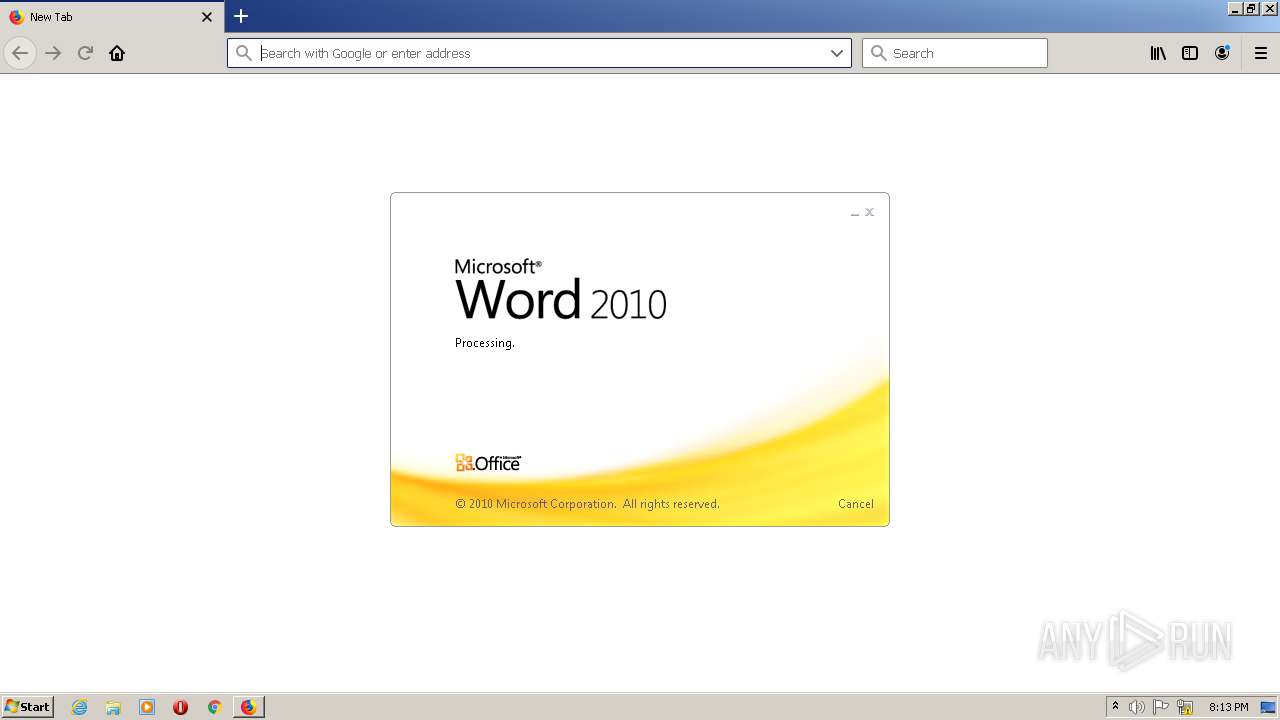This screenshot has width=1280, height=720.
Task: Reload the current page
Action: point(85,53)
